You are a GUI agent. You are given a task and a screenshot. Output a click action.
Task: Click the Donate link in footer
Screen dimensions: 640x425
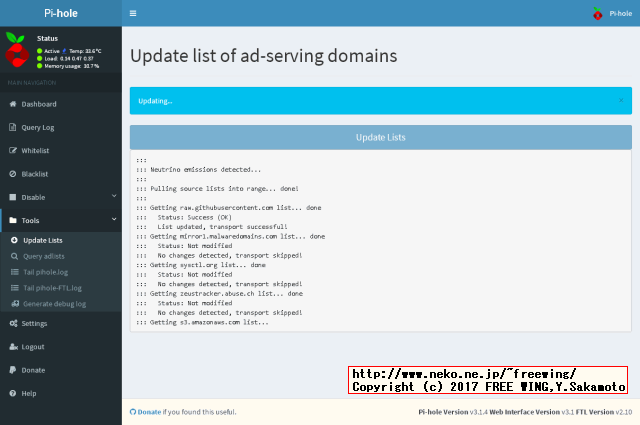[x=149, y=412]
